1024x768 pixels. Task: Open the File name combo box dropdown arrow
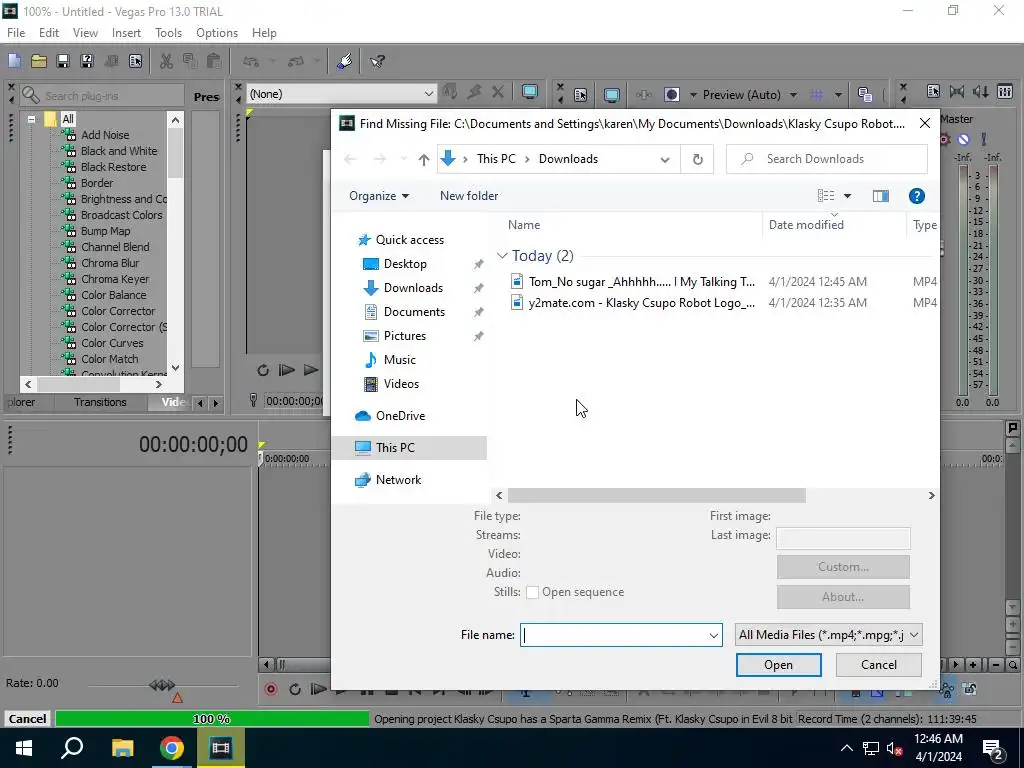pos(713,635)
